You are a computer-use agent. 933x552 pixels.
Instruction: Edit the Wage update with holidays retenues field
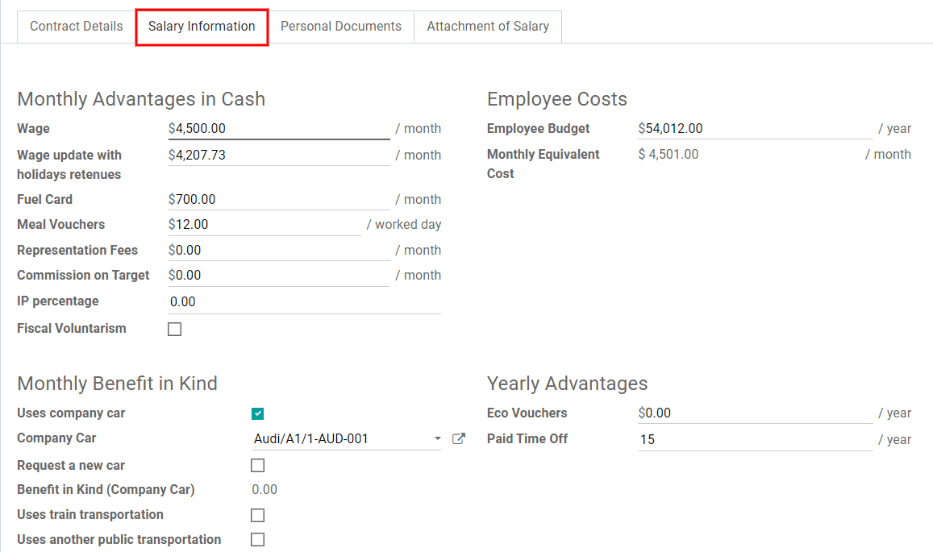278,155
